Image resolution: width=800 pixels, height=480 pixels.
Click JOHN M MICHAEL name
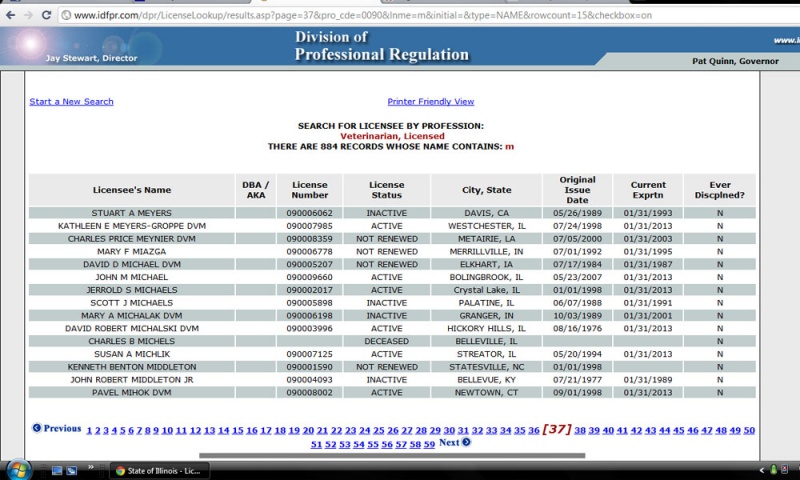click(132, 277)
